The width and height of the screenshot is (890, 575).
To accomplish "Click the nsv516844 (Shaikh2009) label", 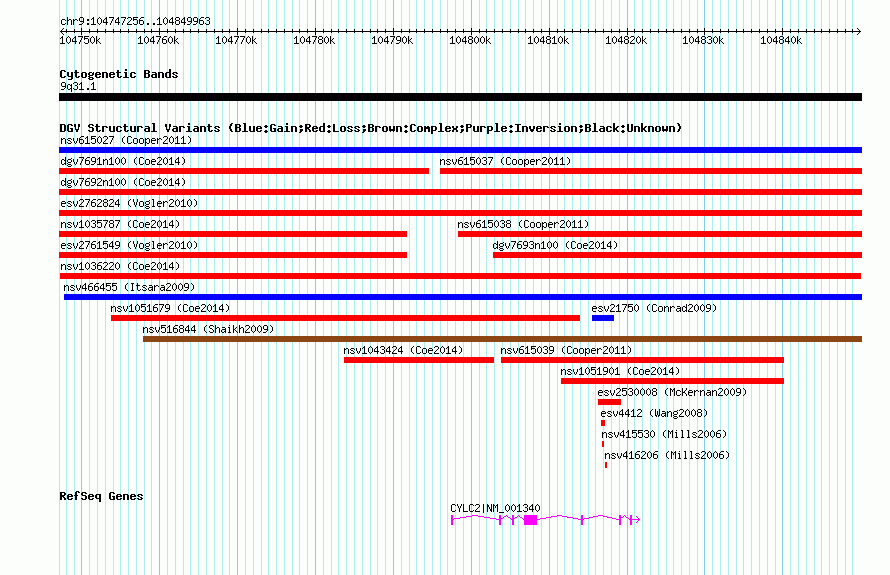I will (x=208, y=329).
